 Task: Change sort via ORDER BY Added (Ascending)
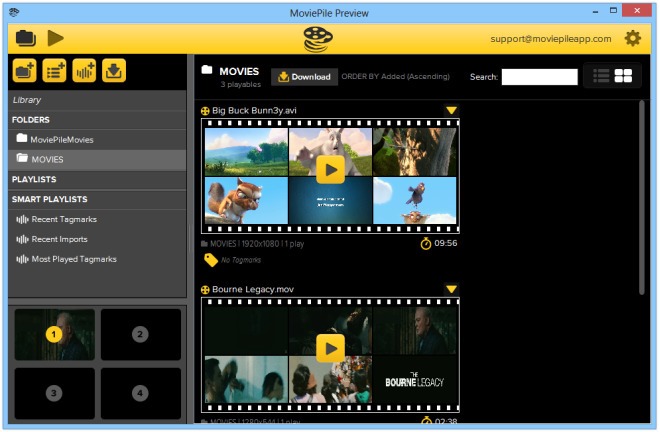[395, 77]
